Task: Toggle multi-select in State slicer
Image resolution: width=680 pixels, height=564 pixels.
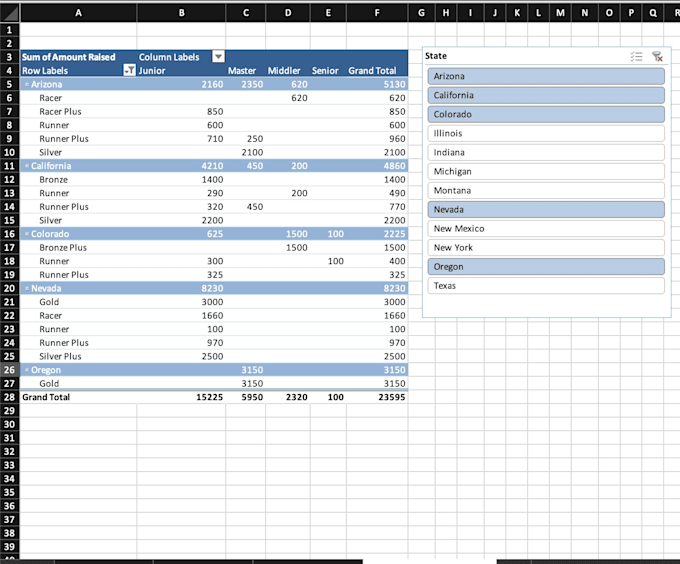Action: point(636,56)
